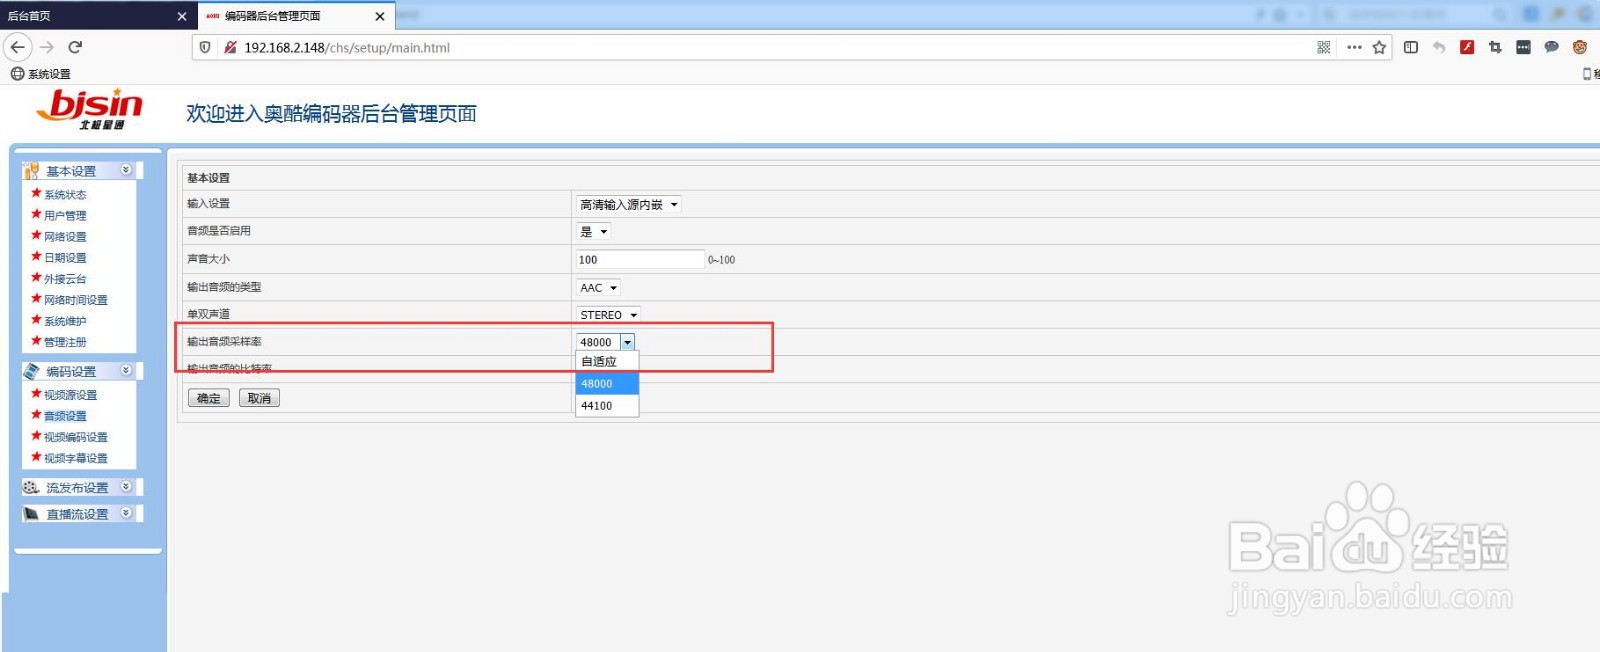Image resolution: width=1600 pixels, height=652 pixels.
Task: Click the 声音大小 volume input field
Action: [x=640, y=259]
